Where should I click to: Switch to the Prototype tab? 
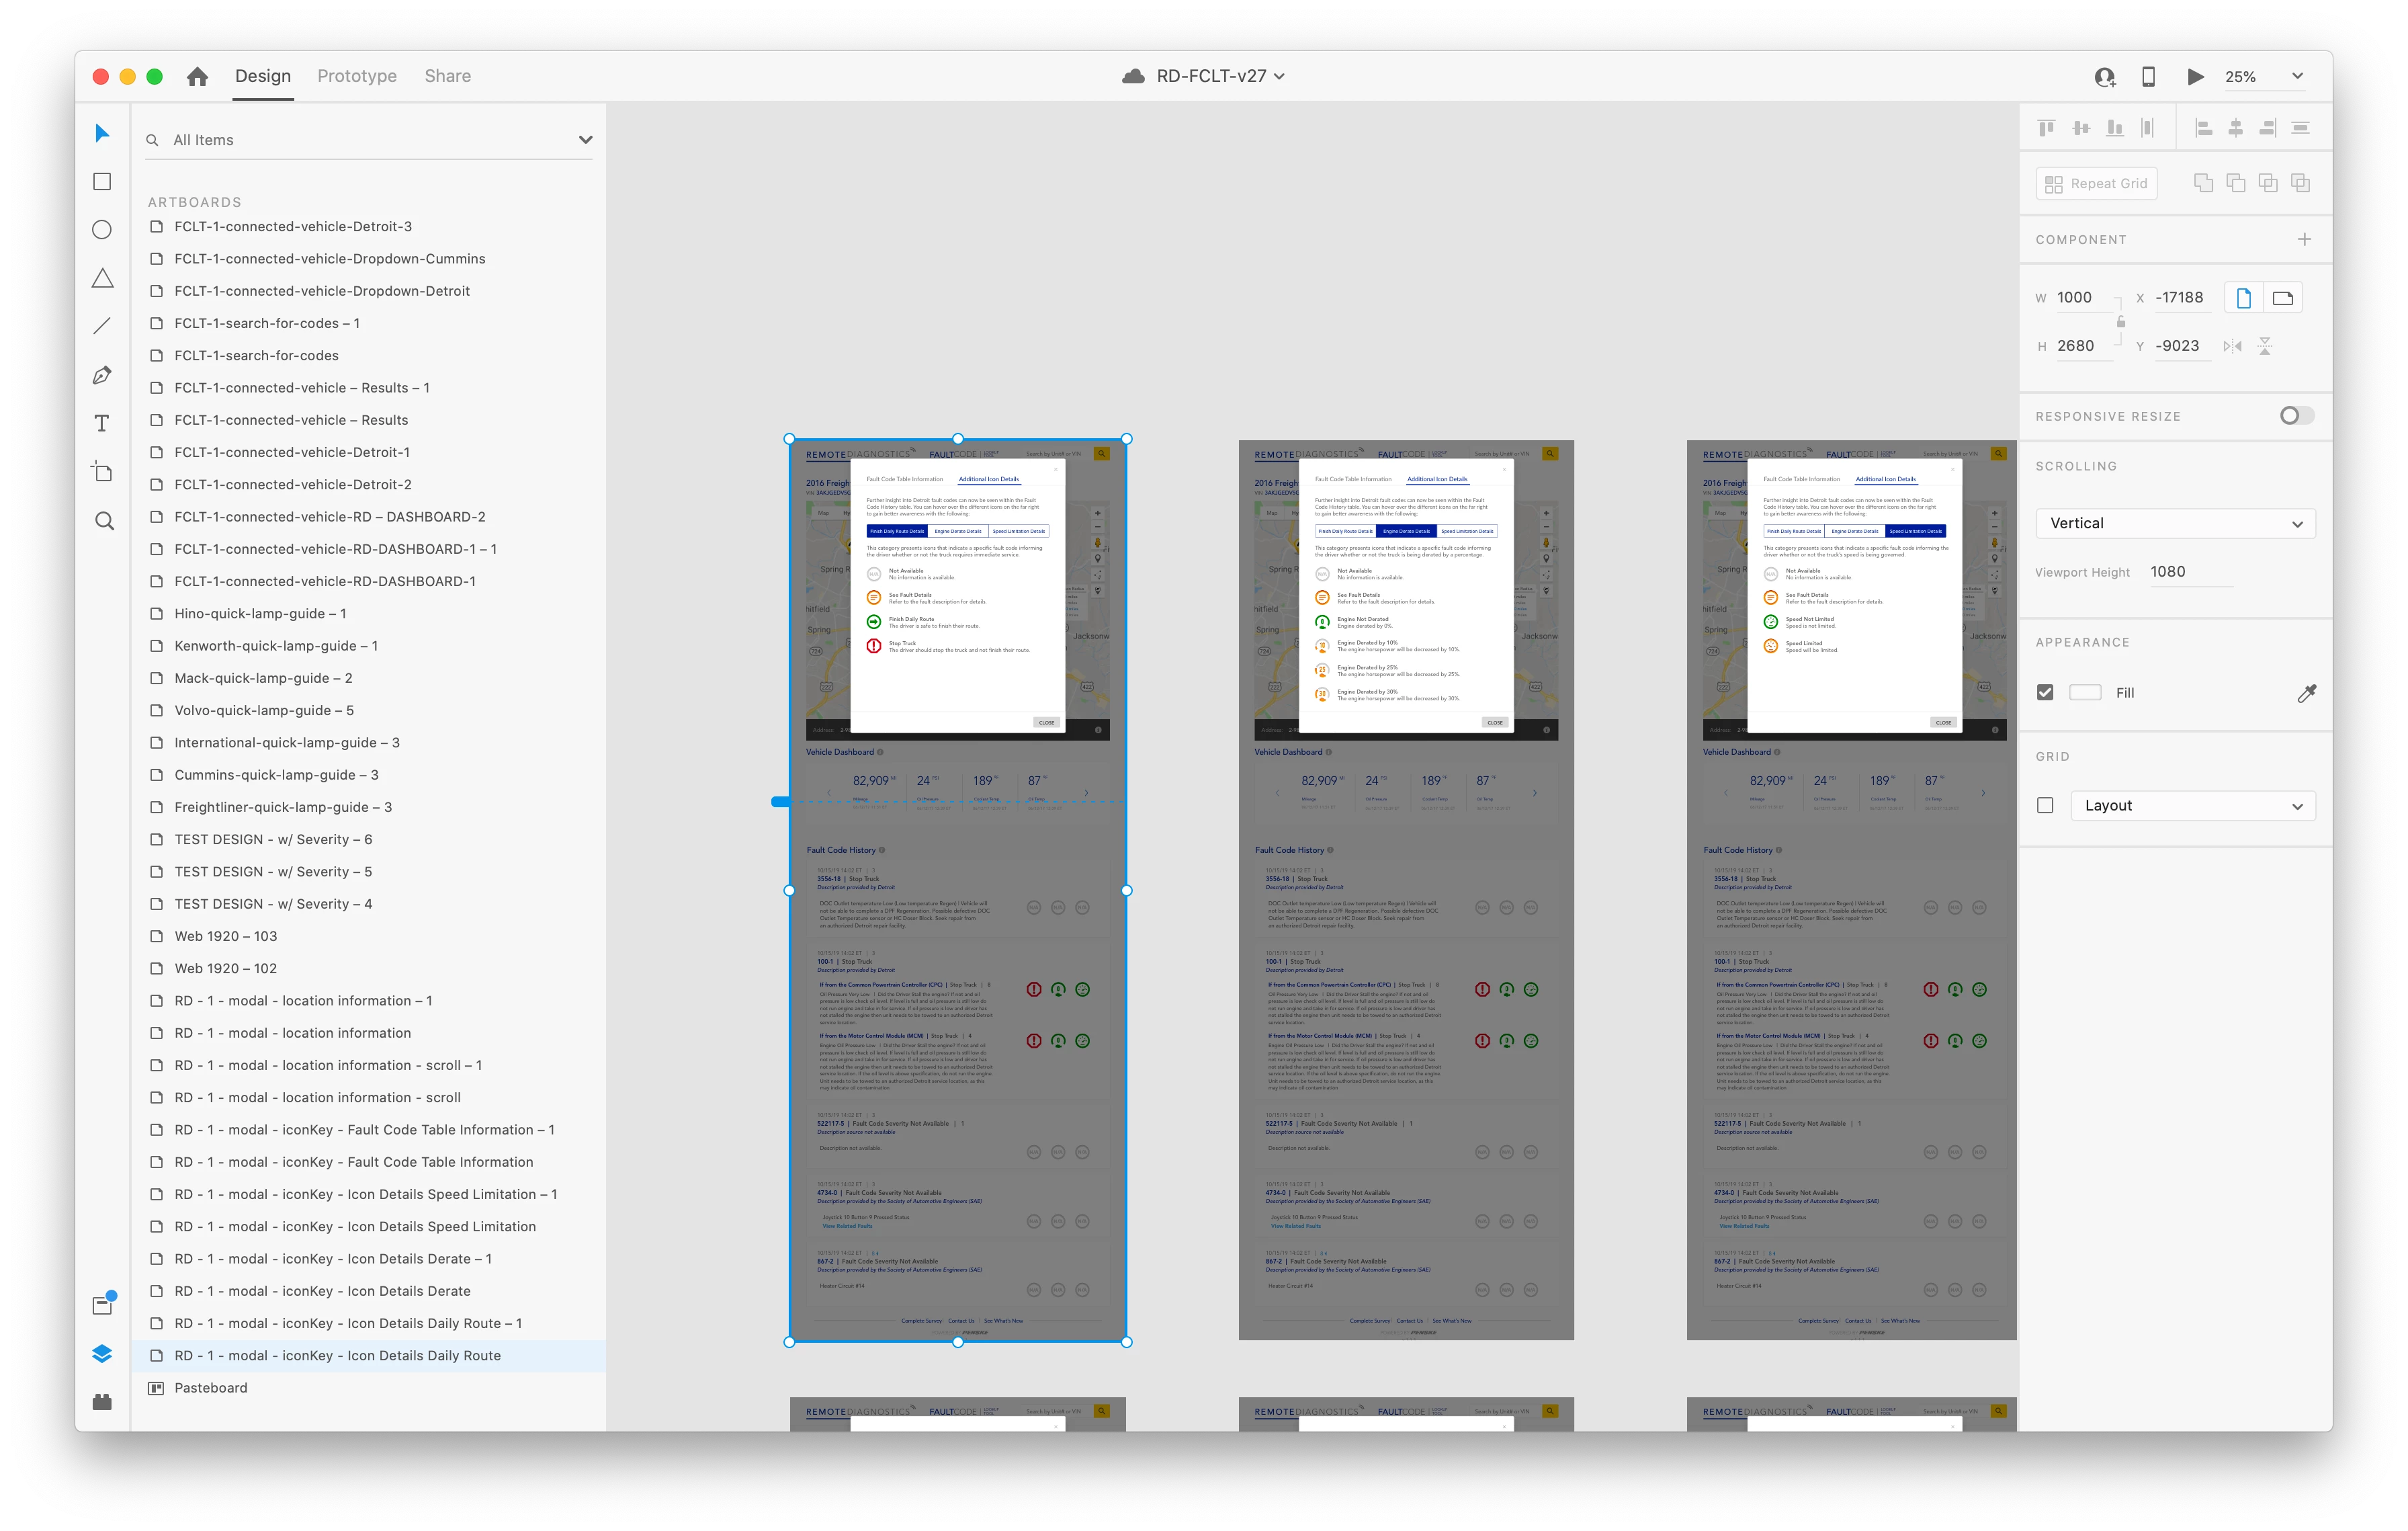point(357,76)
